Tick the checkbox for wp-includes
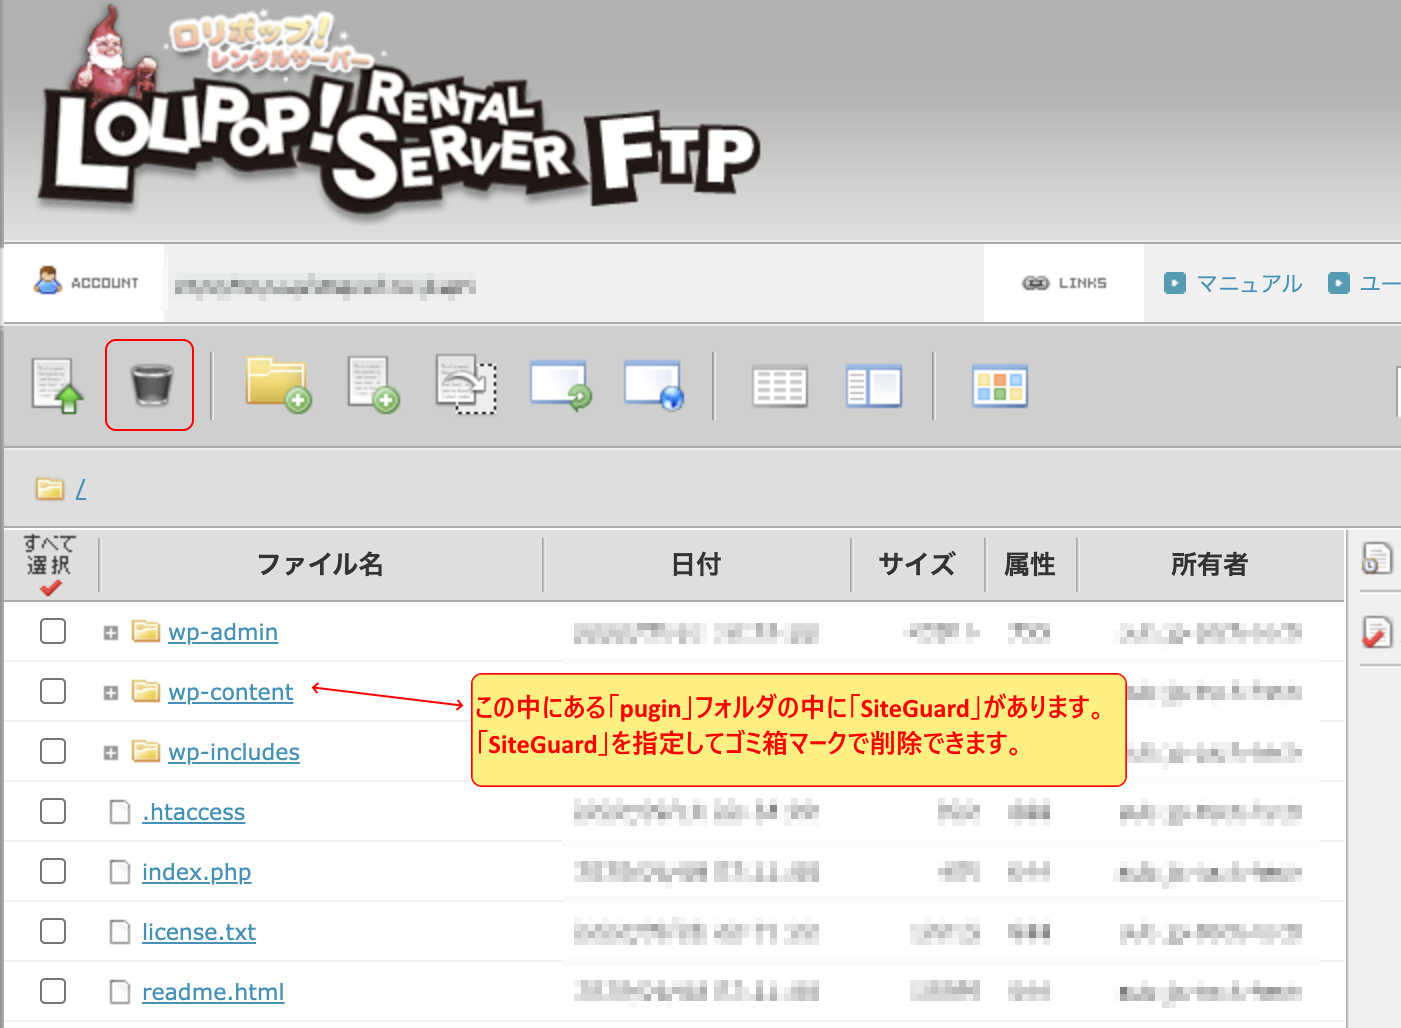1401x1028 pixels. point(53,751)
